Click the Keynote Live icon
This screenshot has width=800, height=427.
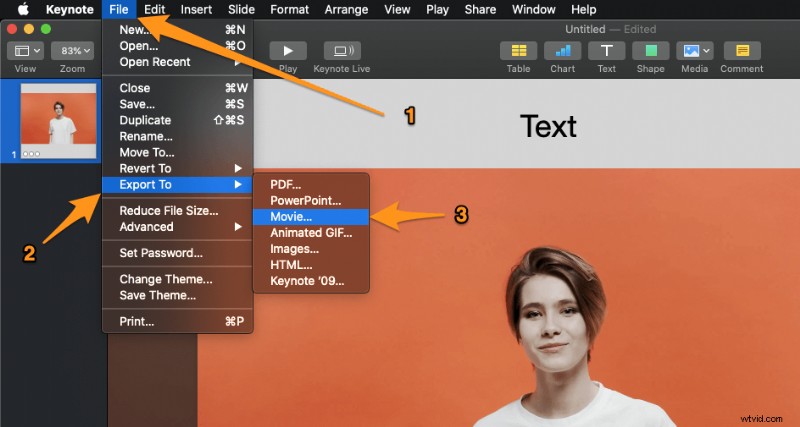point(342,51)
